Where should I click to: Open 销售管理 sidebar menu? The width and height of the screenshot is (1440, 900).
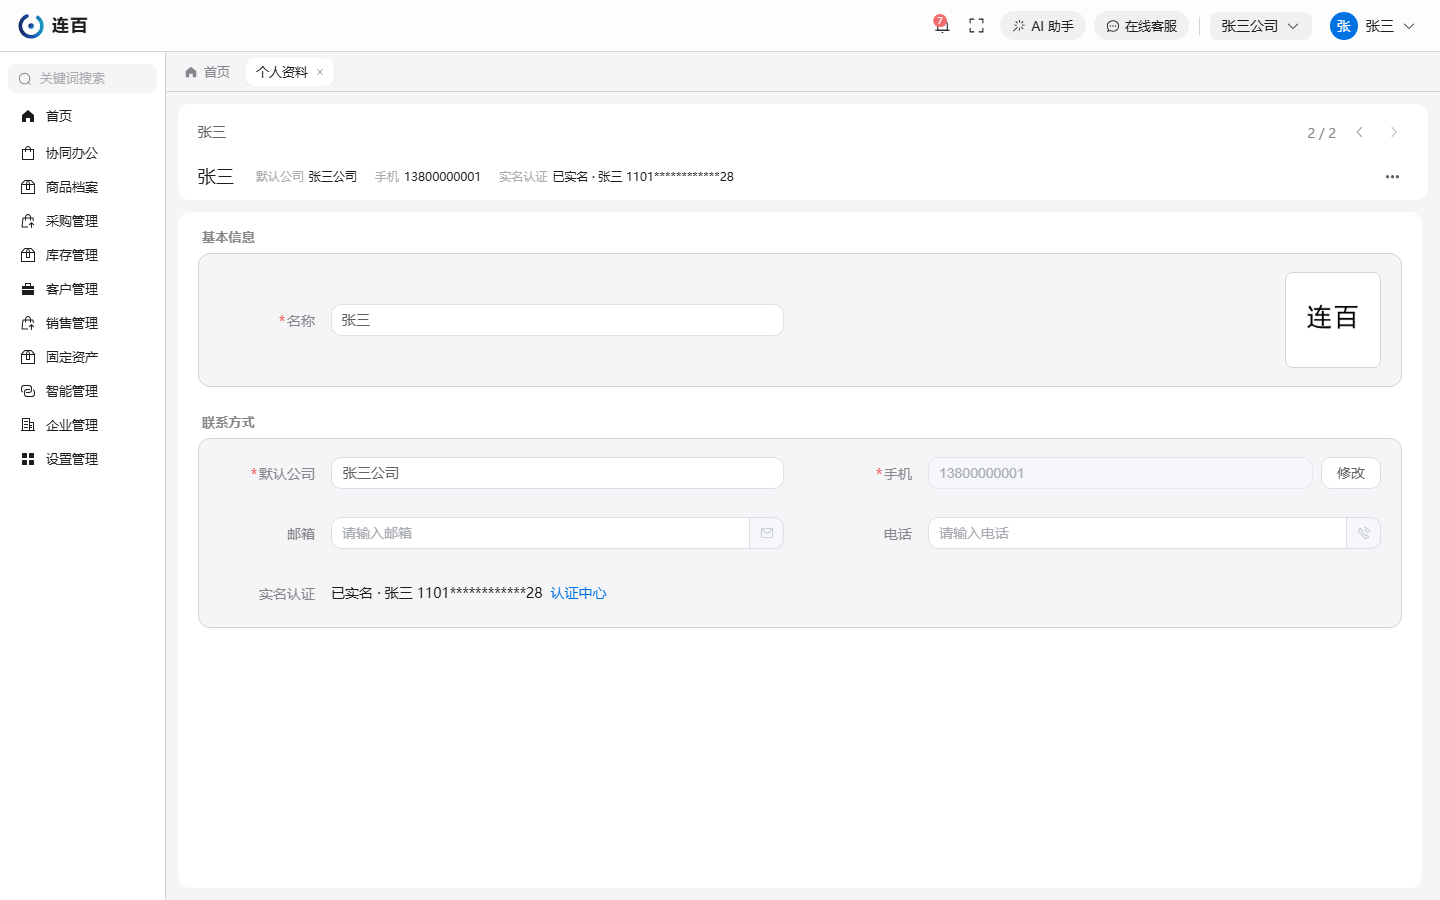point(83,323)
